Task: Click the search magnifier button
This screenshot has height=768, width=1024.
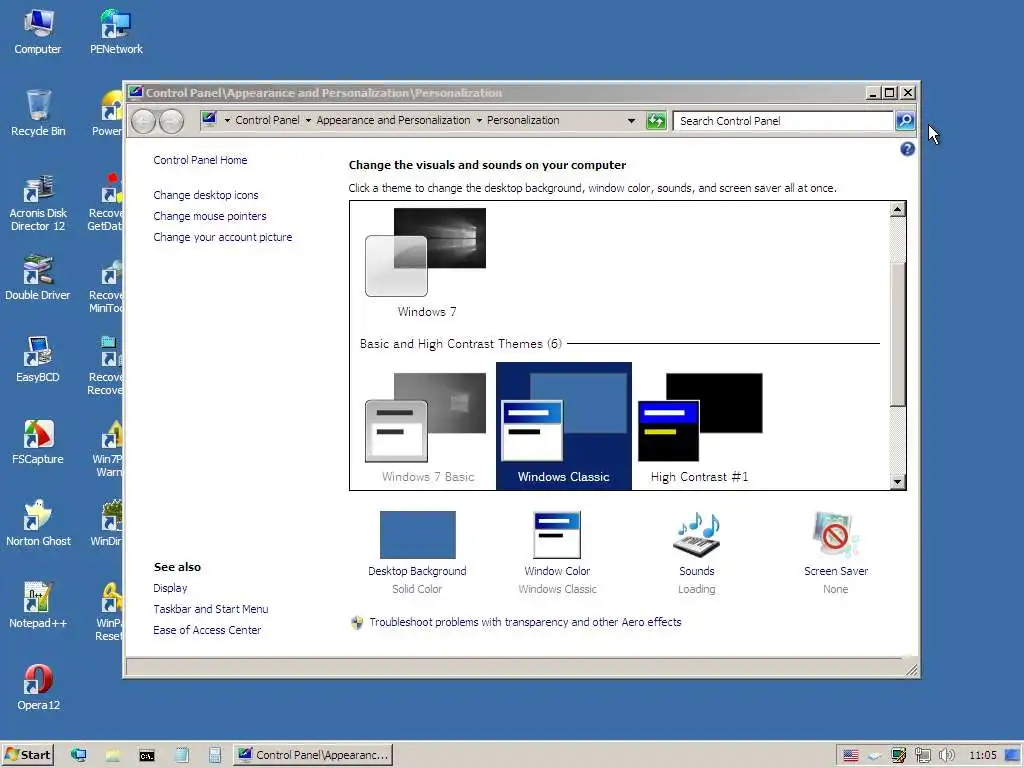Action: coord(905,121)
